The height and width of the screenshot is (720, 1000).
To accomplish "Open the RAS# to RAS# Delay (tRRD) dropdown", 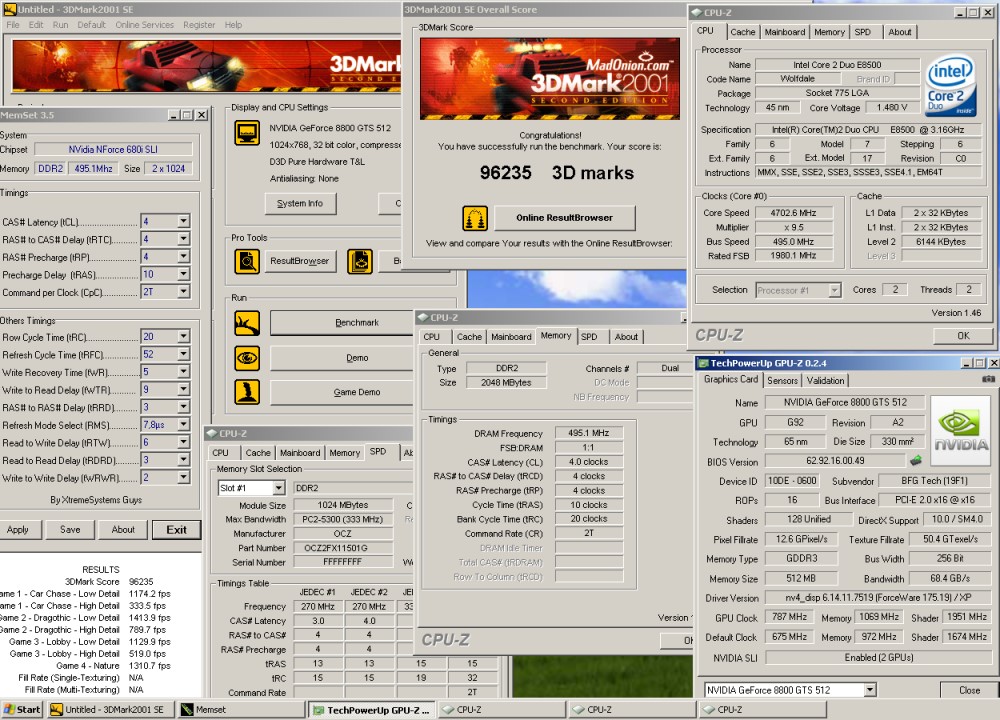I will 183,407.
